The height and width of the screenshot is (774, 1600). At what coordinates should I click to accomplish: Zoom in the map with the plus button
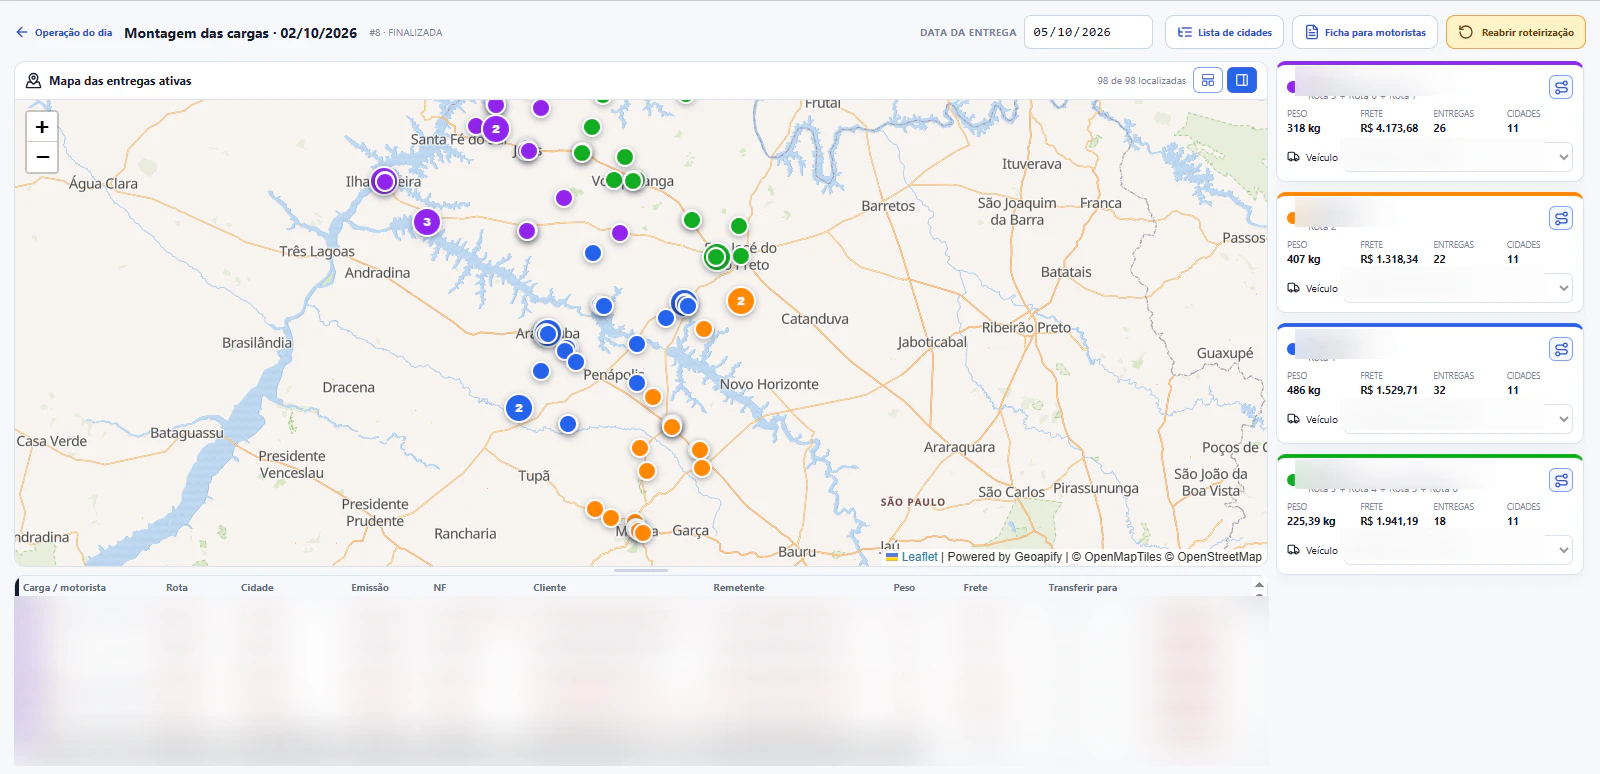tap(42, 127)
